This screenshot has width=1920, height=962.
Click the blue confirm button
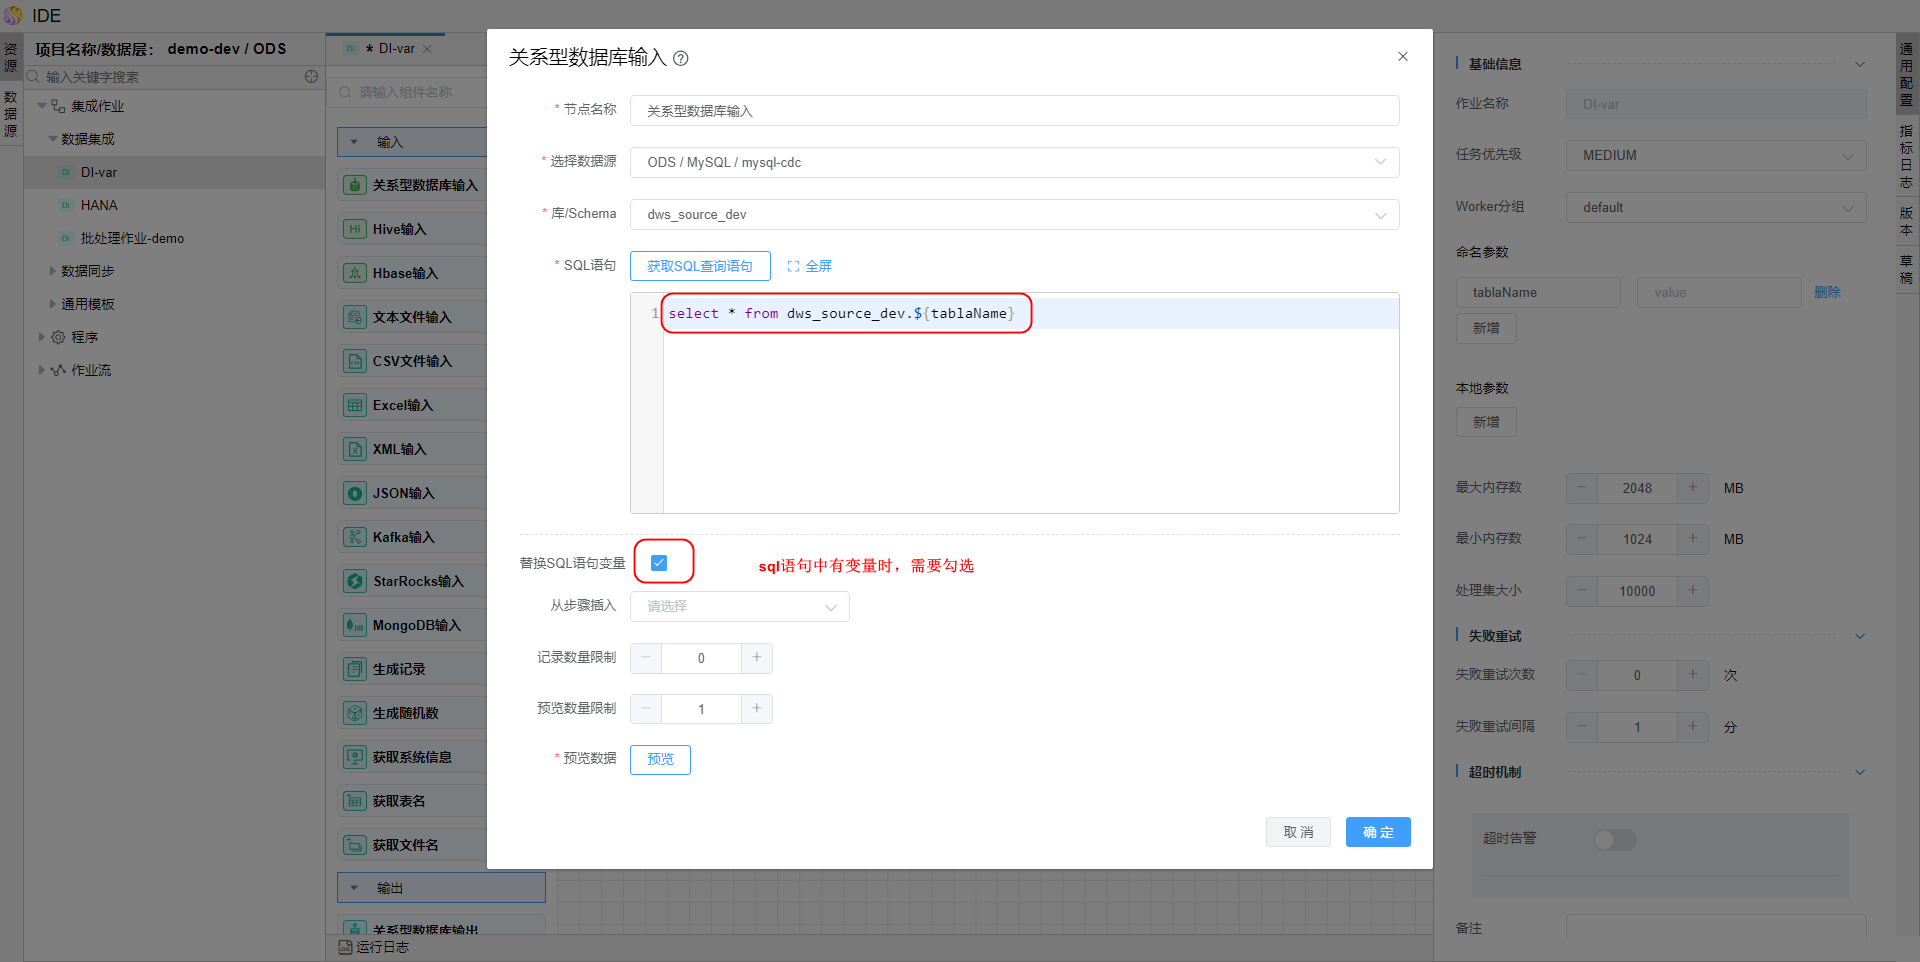coord(1377,832)
